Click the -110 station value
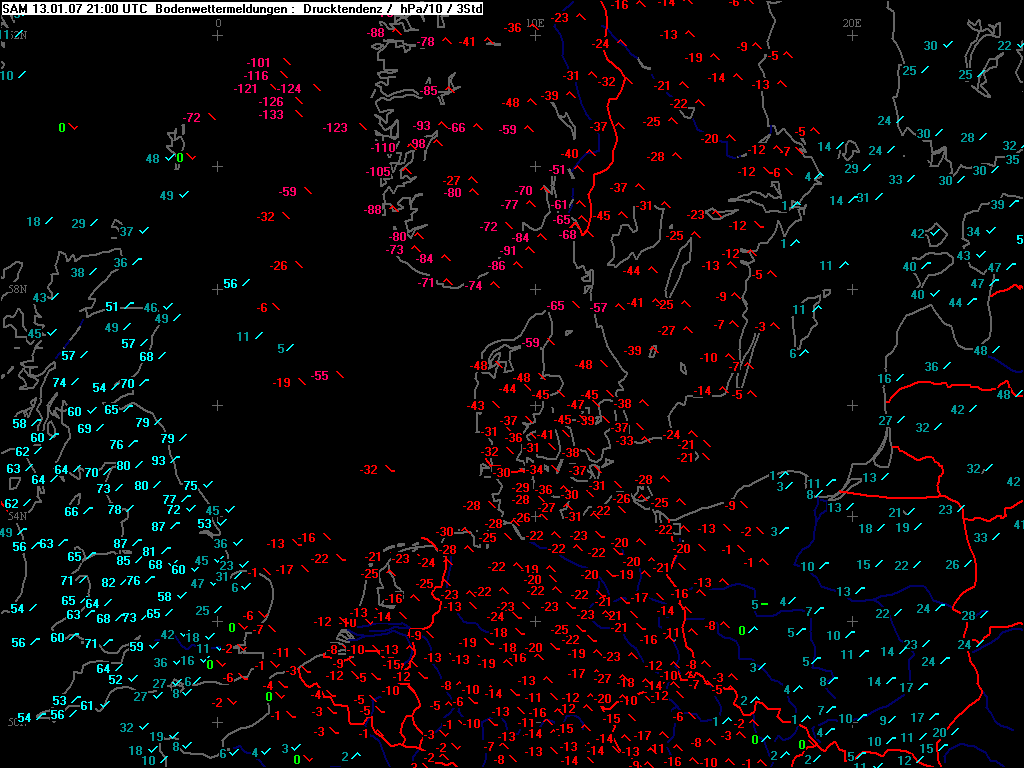 tap(384, 147)
